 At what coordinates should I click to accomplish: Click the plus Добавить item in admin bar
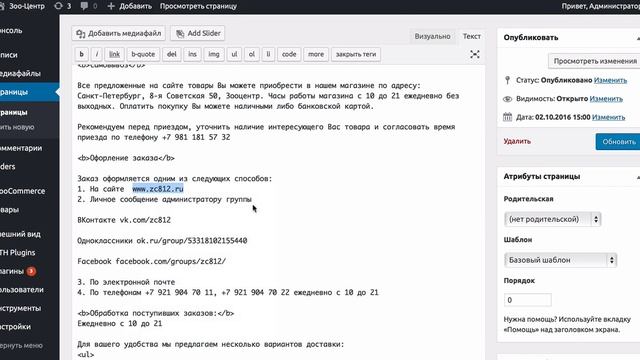point(129,6)
